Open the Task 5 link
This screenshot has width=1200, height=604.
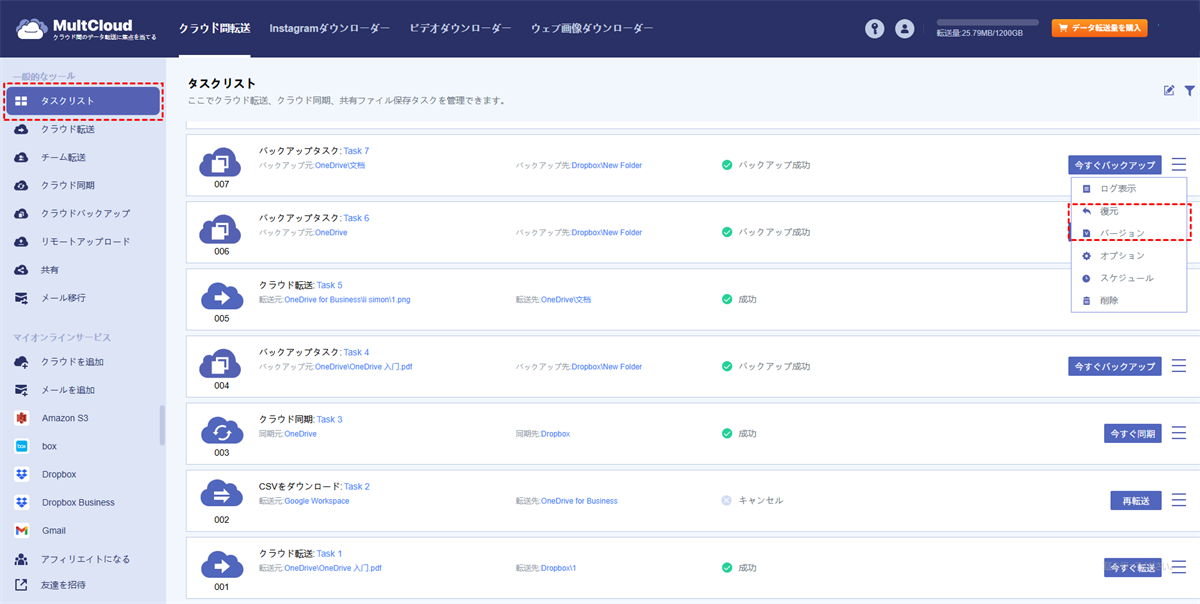click(x=329, y=285)
